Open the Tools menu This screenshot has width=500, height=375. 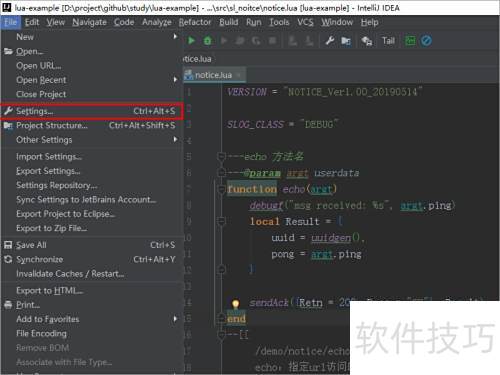point(279,22)
